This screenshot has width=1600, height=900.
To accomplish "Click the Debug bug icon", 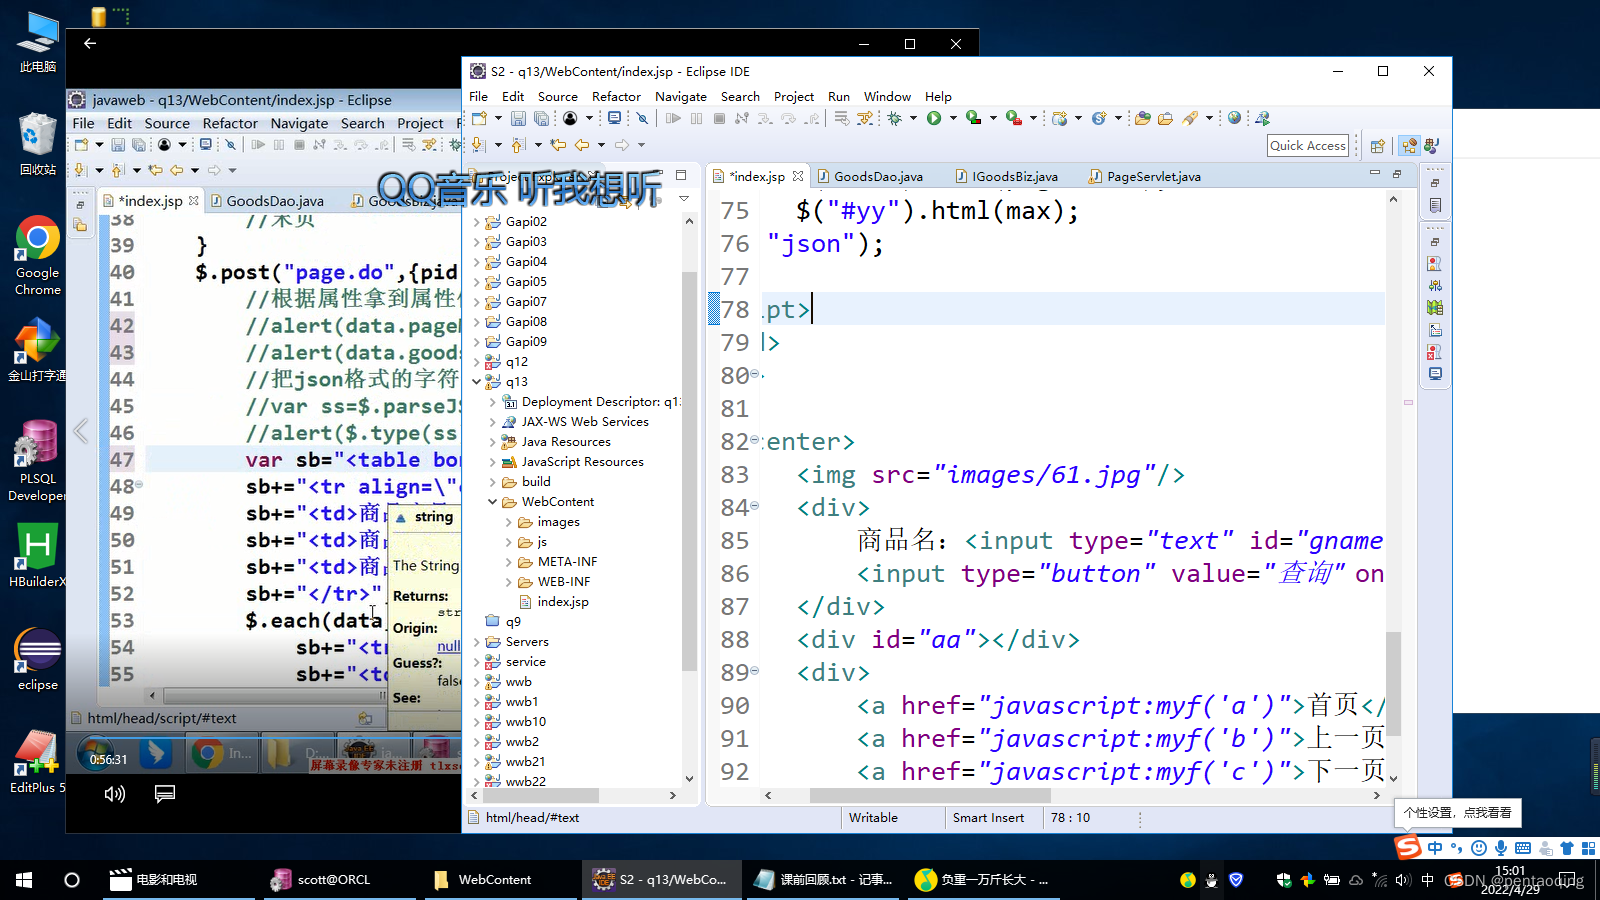I will click(x=894, y=118).
